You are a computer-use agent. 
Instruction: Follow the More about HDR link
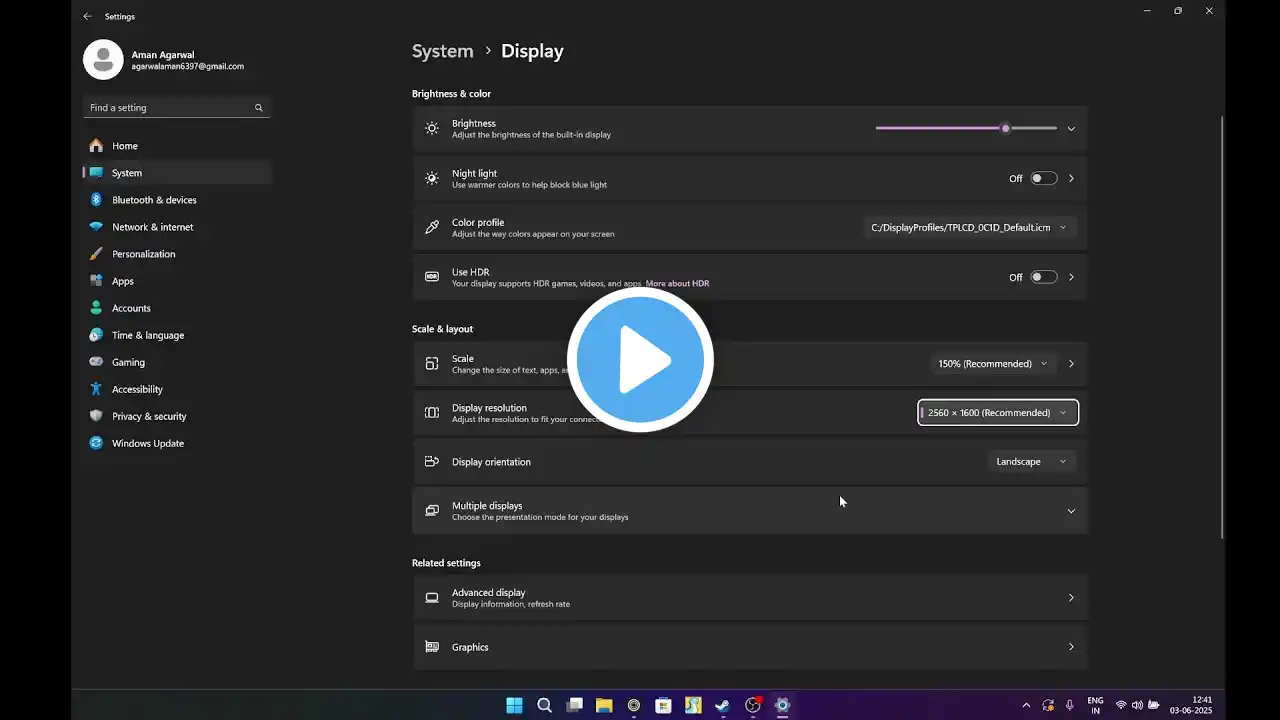[x=677, y=284]
